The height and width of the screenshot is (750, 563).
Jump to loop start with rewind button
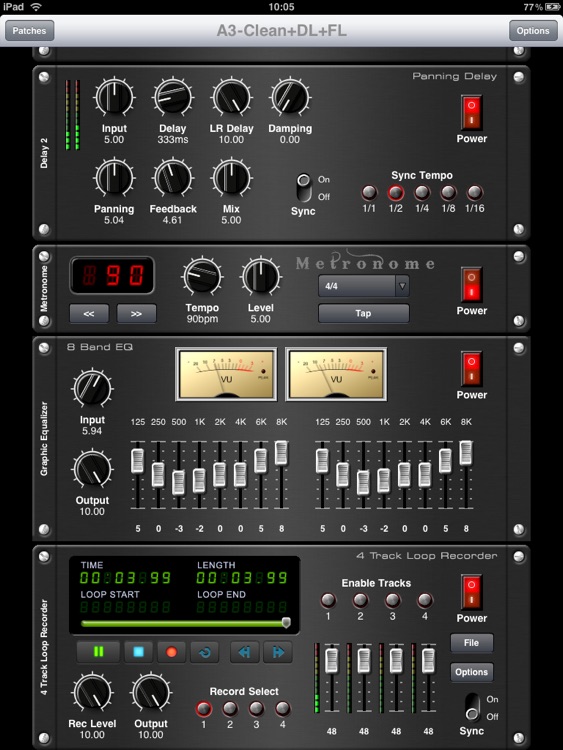tap(244, 652)
